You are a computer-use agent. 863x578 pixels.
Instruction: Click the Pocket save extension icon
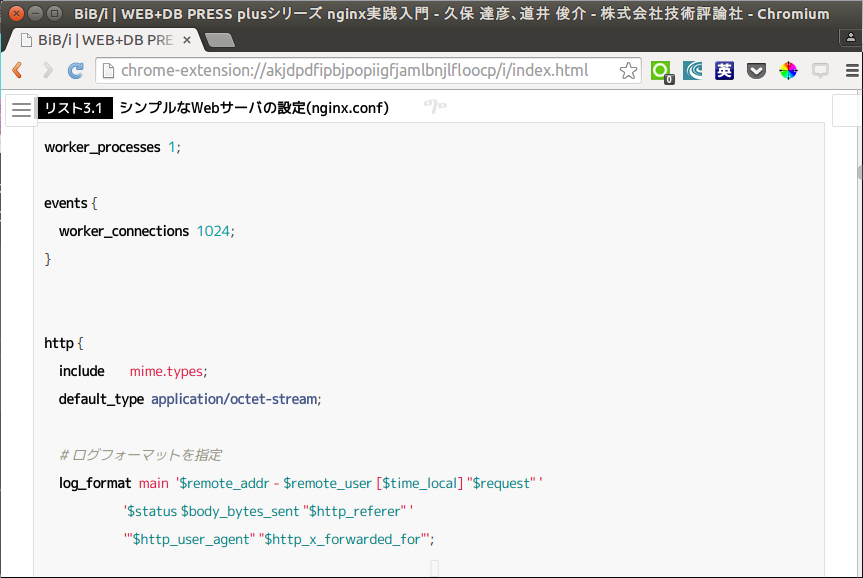pos(756,70)
